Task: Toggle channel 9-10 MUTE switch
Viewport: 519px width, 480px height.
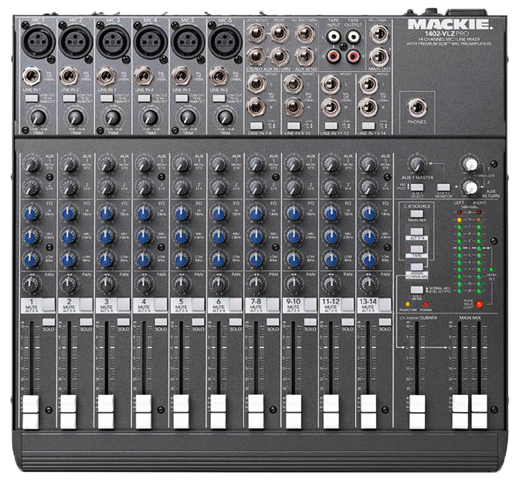Action: (x=311, y=305)
